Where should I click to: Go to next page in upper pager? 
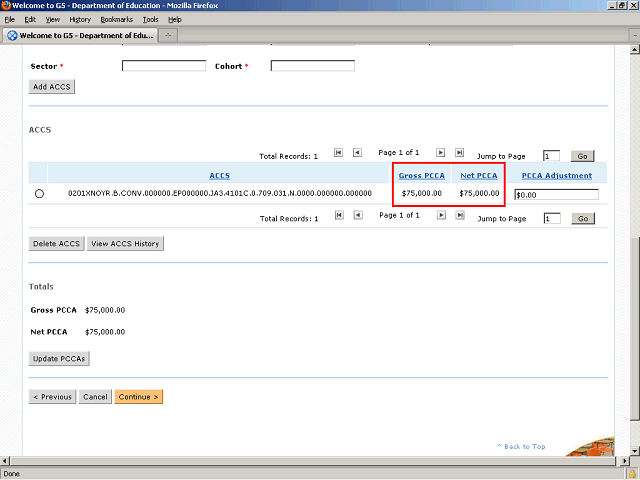click(x=440, y=153)
